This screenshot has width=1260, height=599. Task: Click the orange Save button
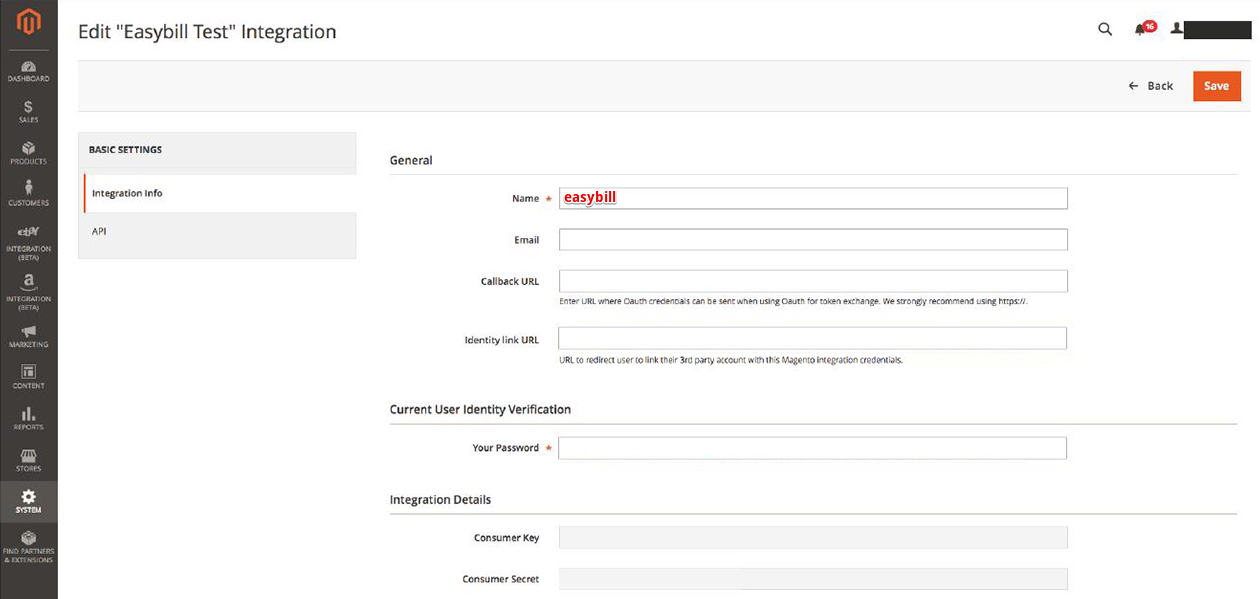(1217, 86)
